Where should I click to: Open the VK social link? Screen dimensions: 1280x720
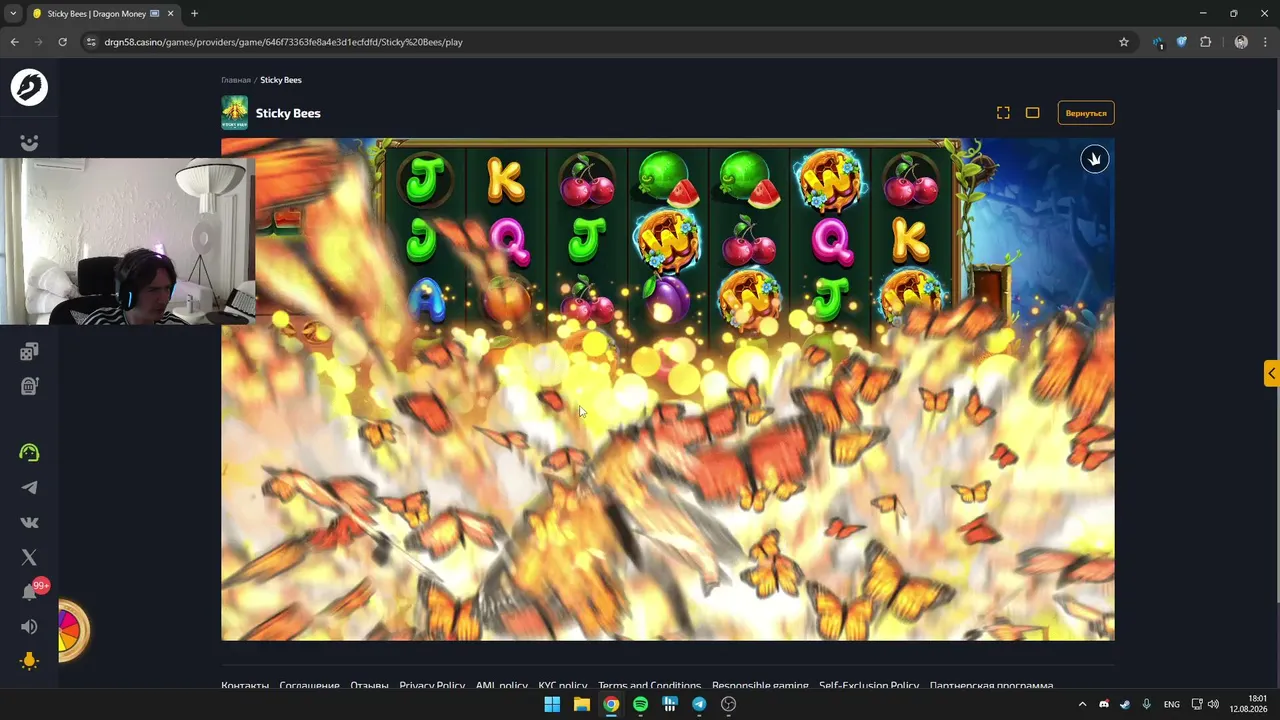click(29, 522)
